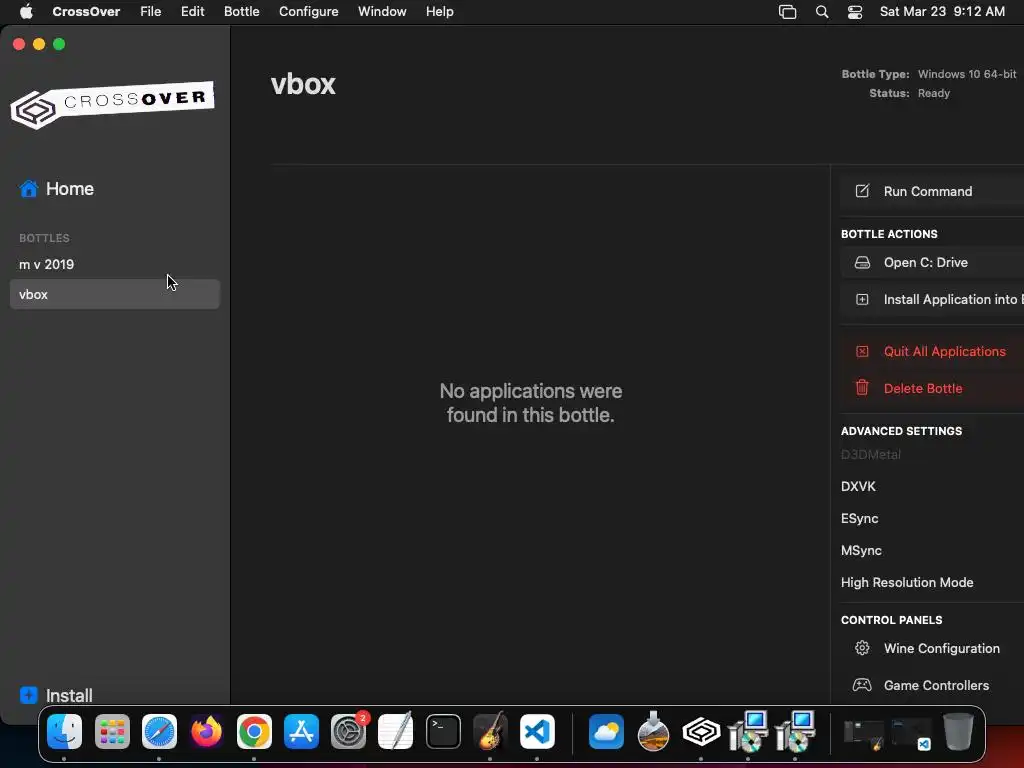This screenshot has height=768, width=1024.
Task: Open the File menu
Action: (150, 11)
